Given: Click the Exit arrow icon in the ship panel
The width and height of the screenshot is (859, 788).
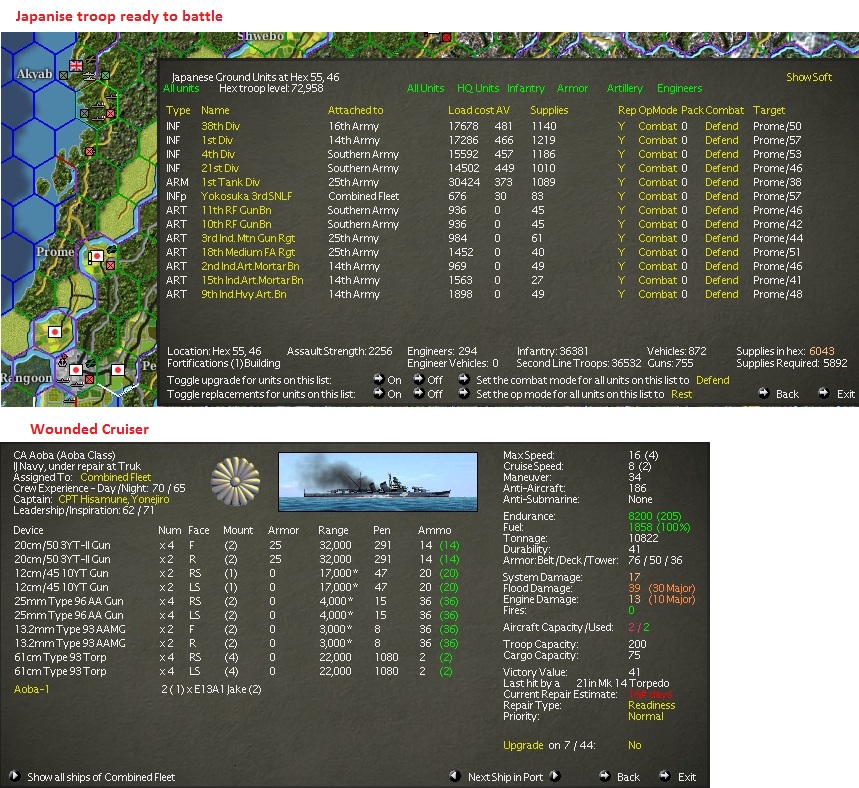Looking at the screenshot, I should [x=665, y=775].
